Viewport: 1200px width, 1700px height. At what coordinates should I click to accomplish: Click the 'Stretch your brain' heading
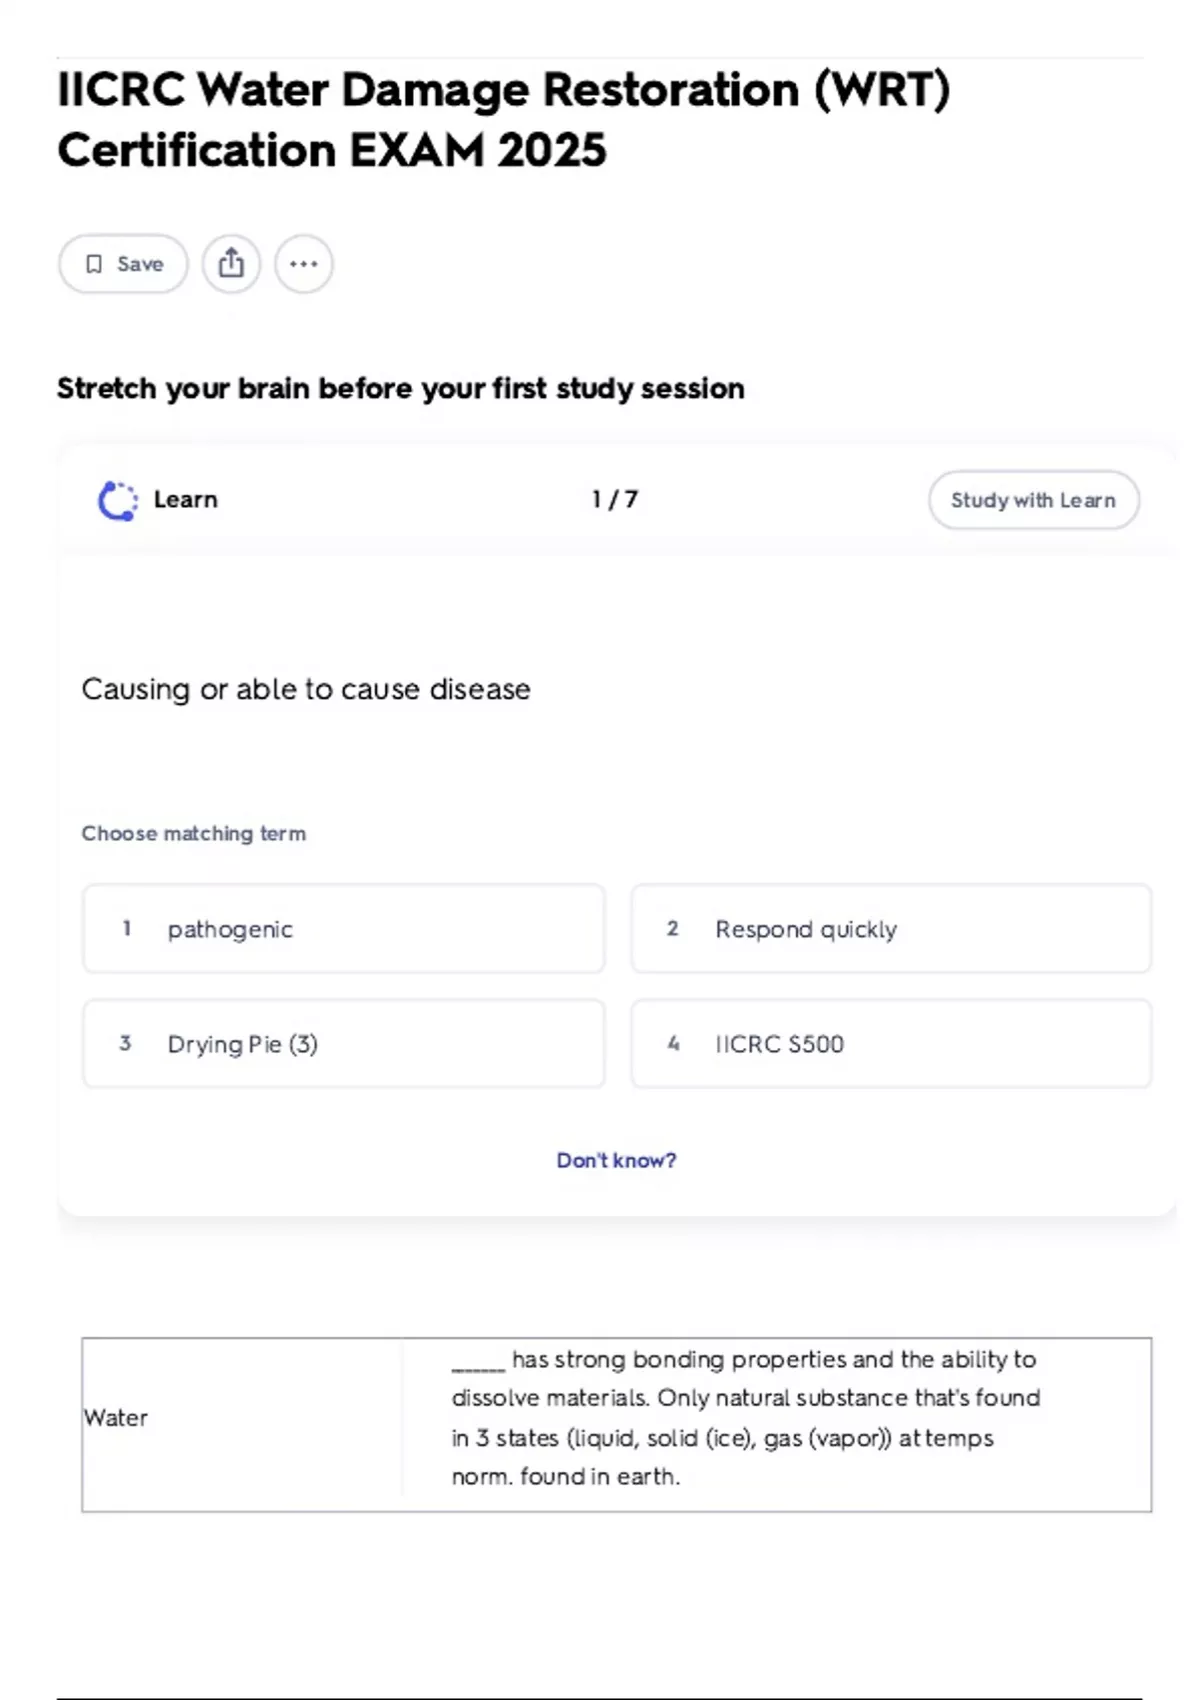[x=400, y=388]
